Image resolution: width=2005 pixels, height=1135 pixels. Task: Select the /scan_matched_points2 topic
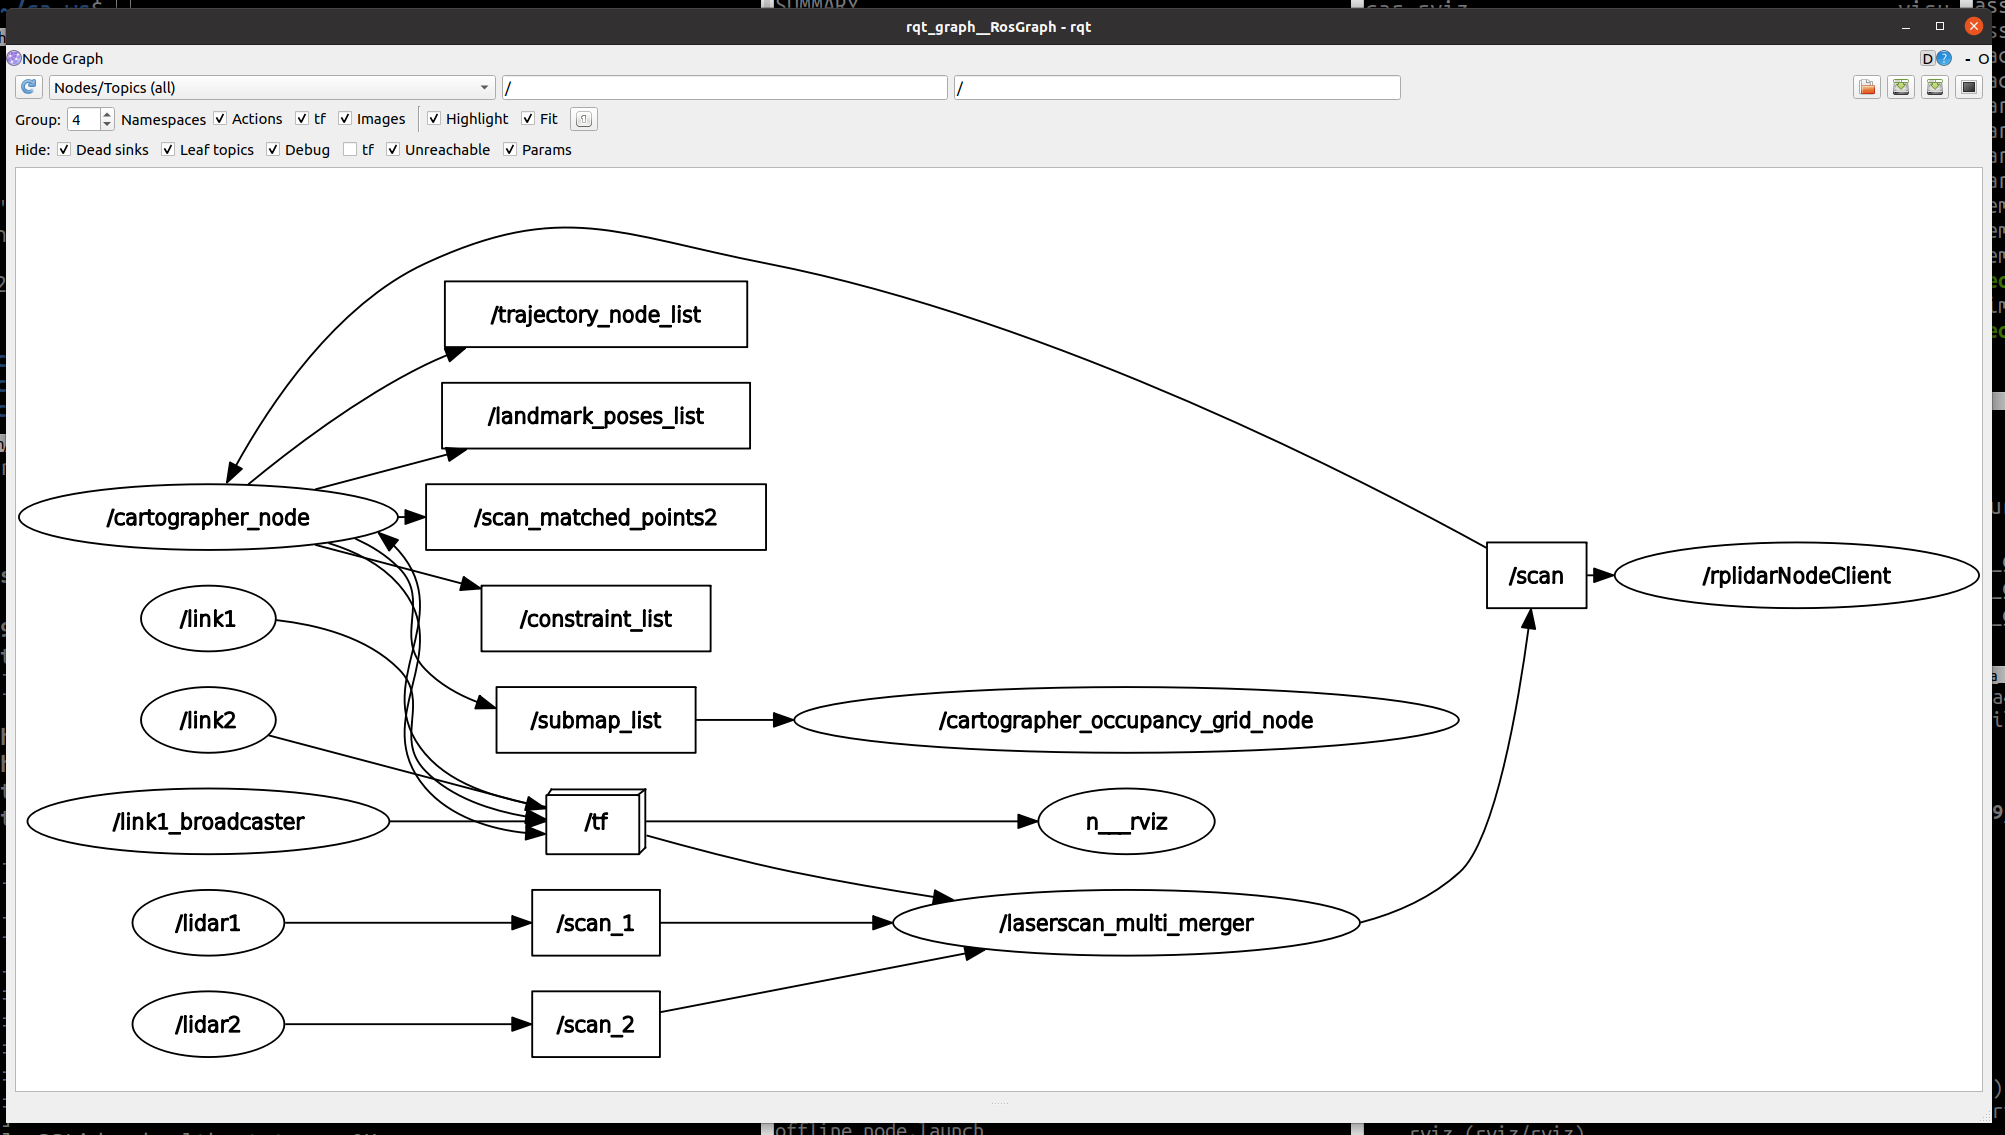[596, 517]
